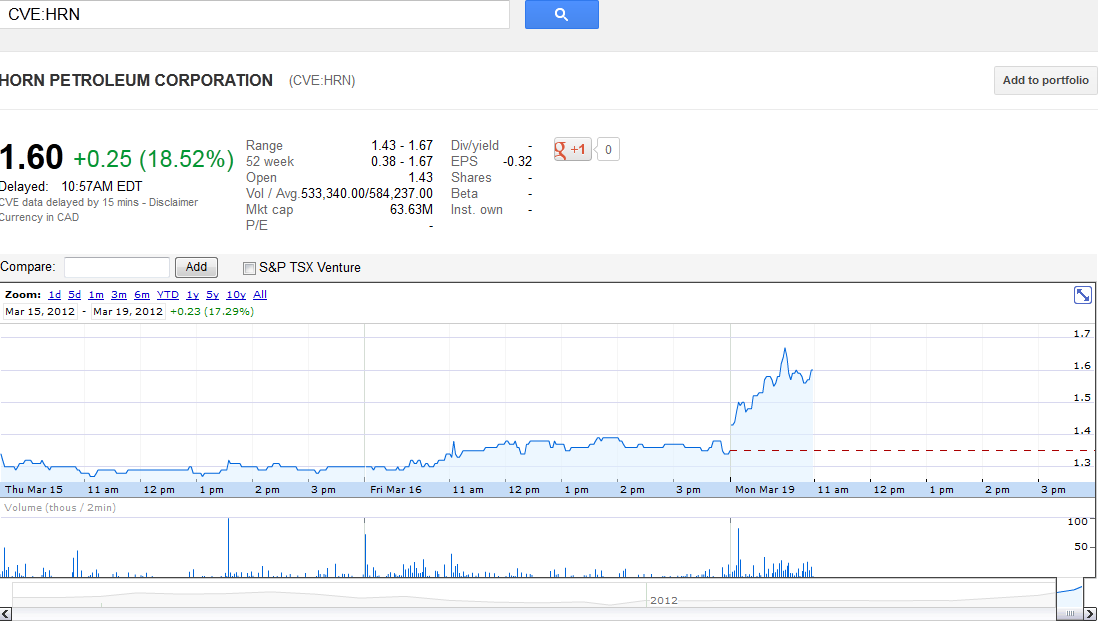Click the Mar 15, 2012 start date field
Screen dimensions: 1098x624
40,311
